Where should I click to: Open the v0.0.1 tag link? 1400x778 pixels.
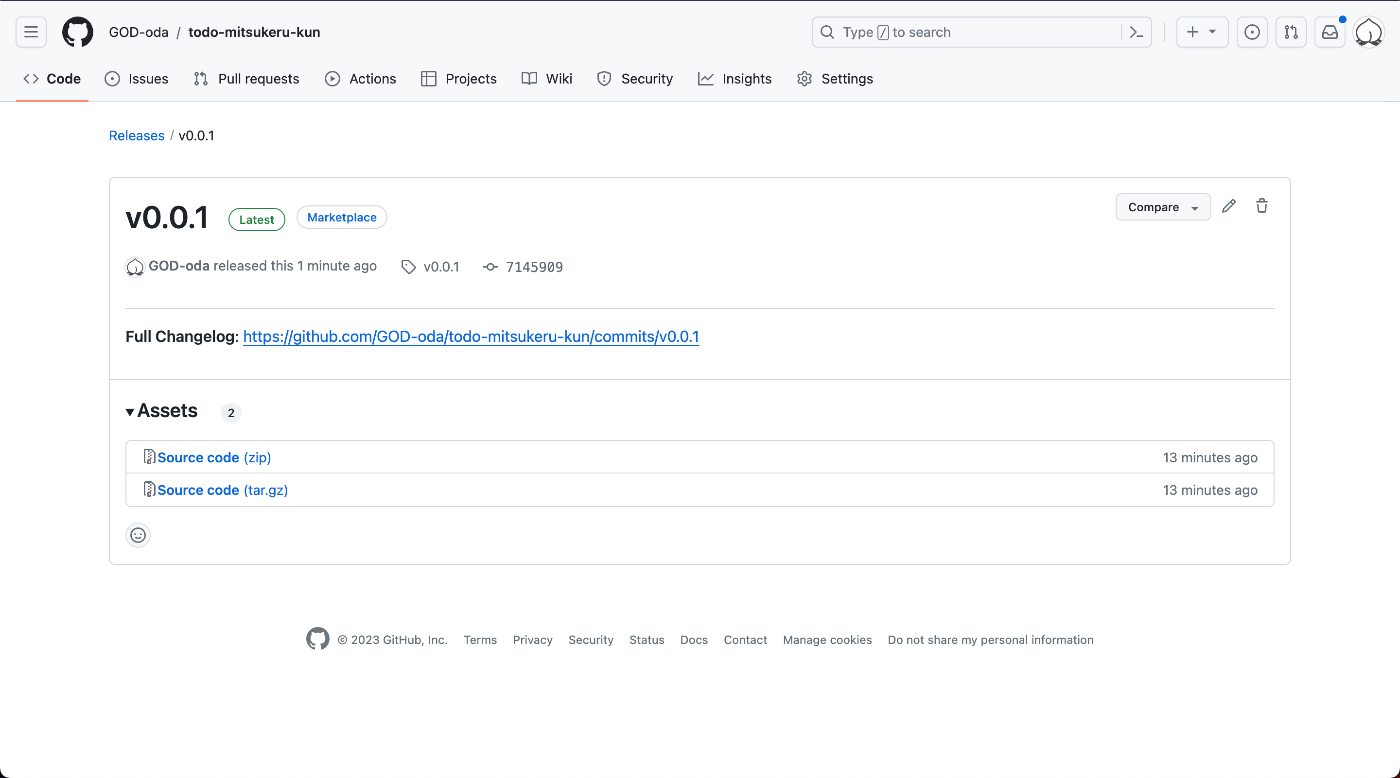(430, 267)
